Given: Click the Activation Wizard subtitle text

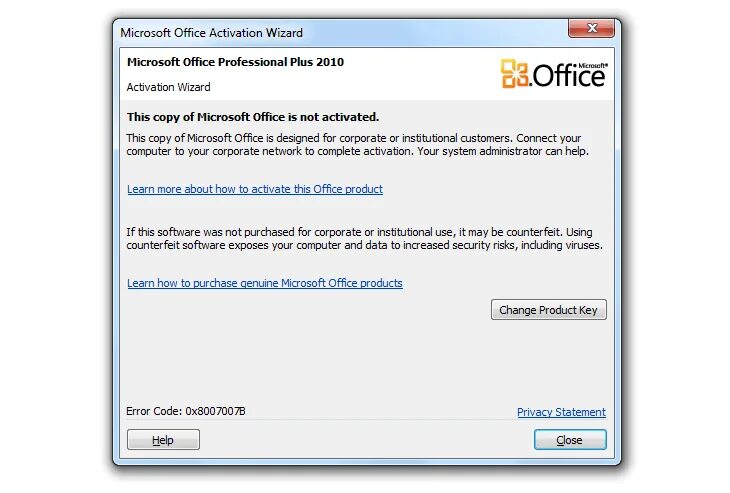Looking at the screenshot, I should point(168,87).
